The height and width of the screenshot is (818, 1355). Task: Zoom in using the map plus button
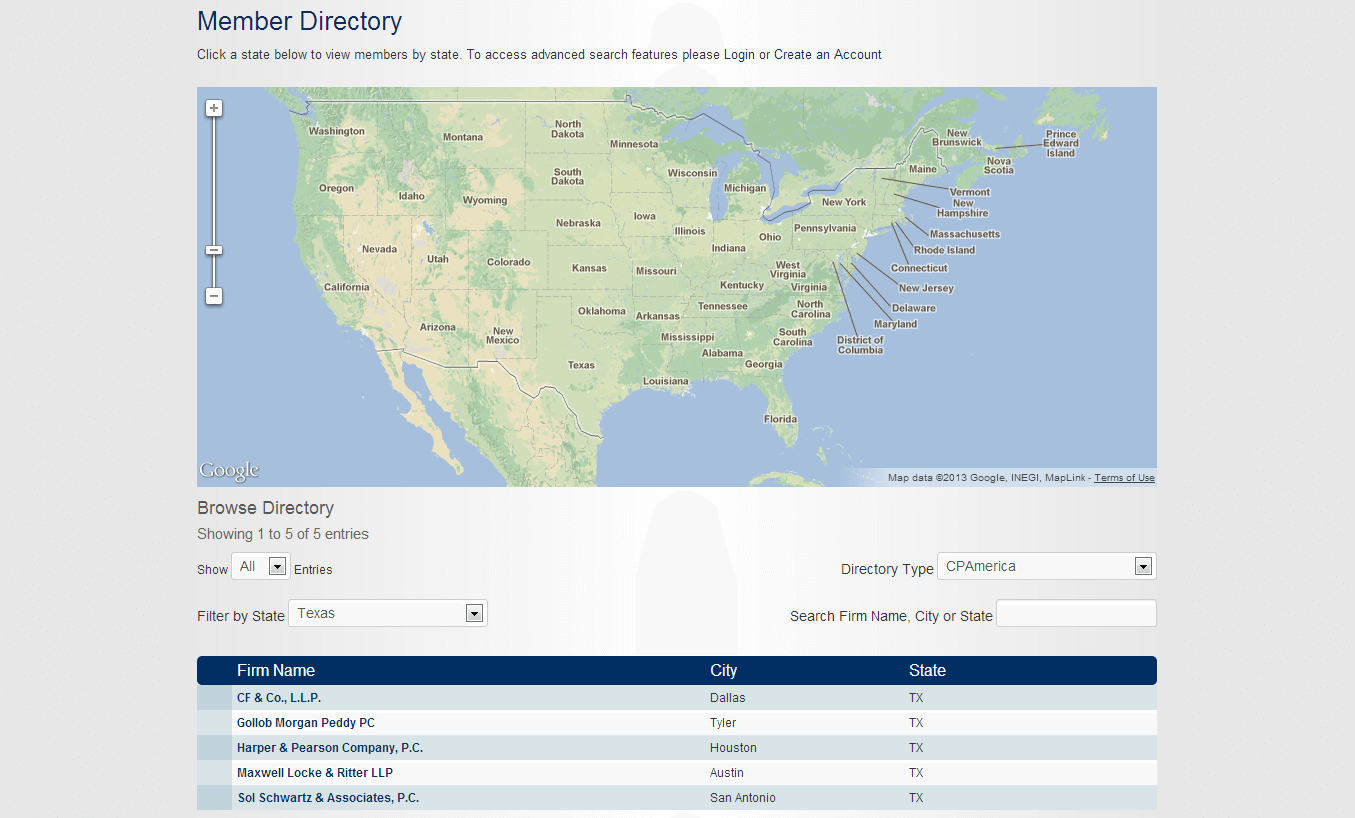[214, 107]
